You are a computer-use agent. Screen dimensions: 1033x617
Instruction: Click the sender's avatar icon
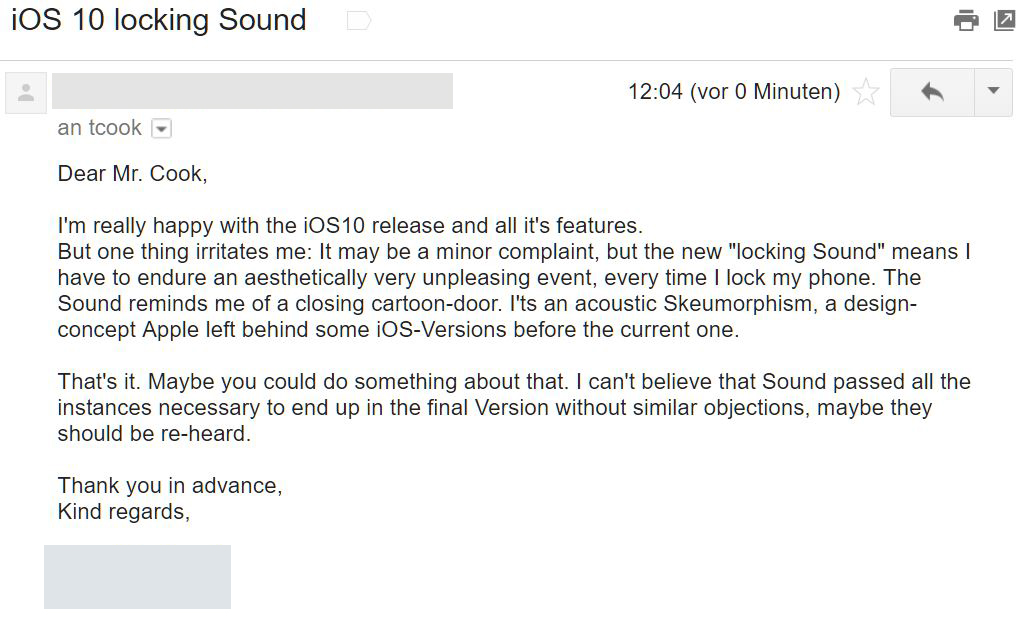point(26,93)
